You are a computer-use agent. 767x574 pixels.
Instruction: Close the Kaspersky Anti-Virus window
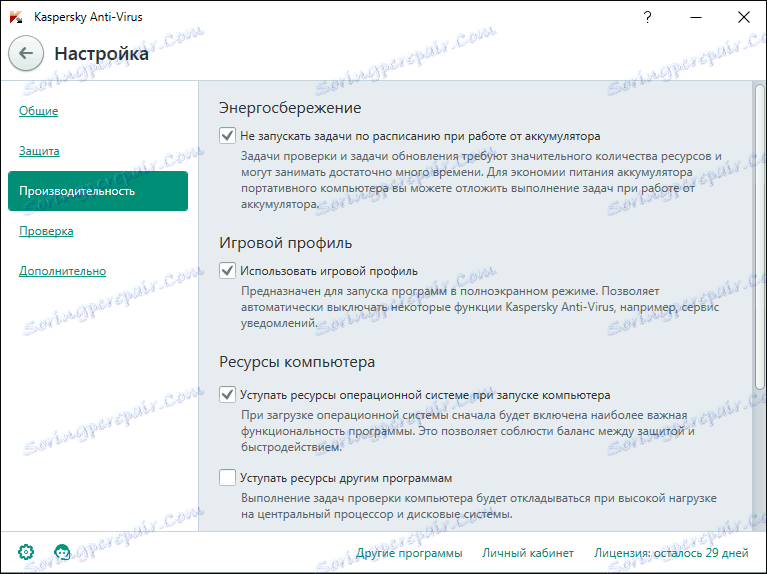point(744,17)
